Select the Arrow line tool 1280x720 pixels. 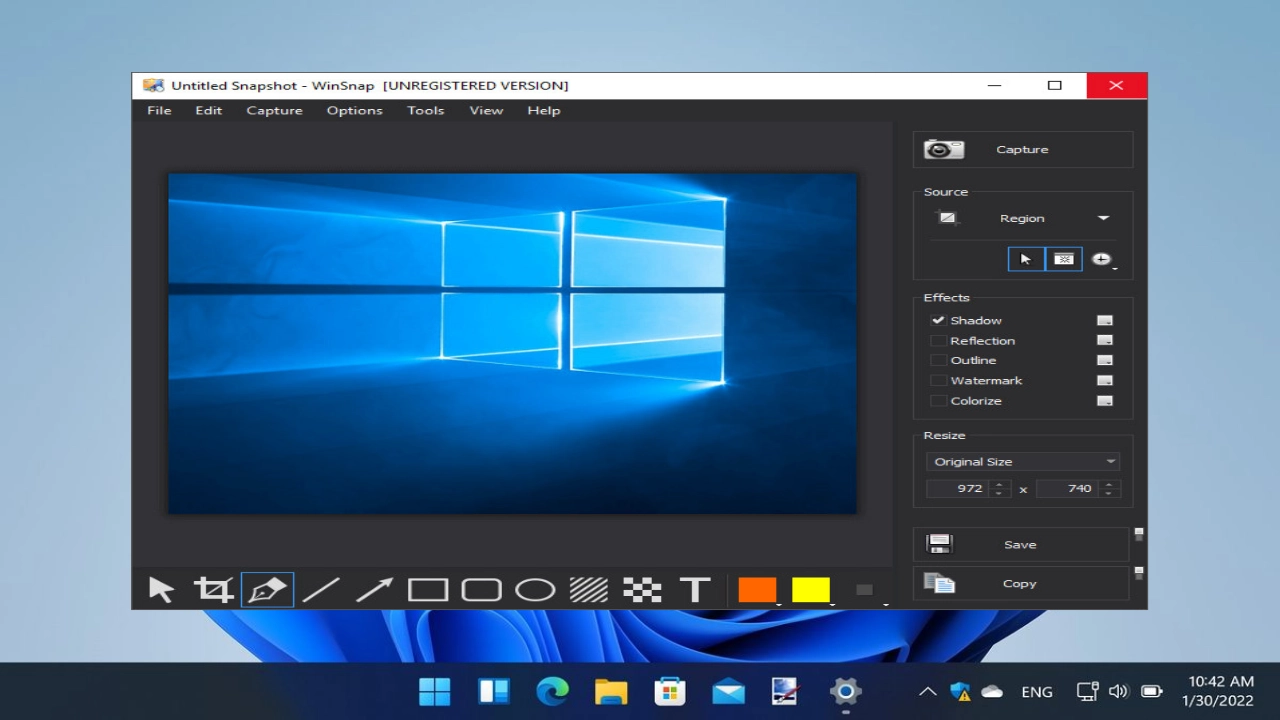374,590
